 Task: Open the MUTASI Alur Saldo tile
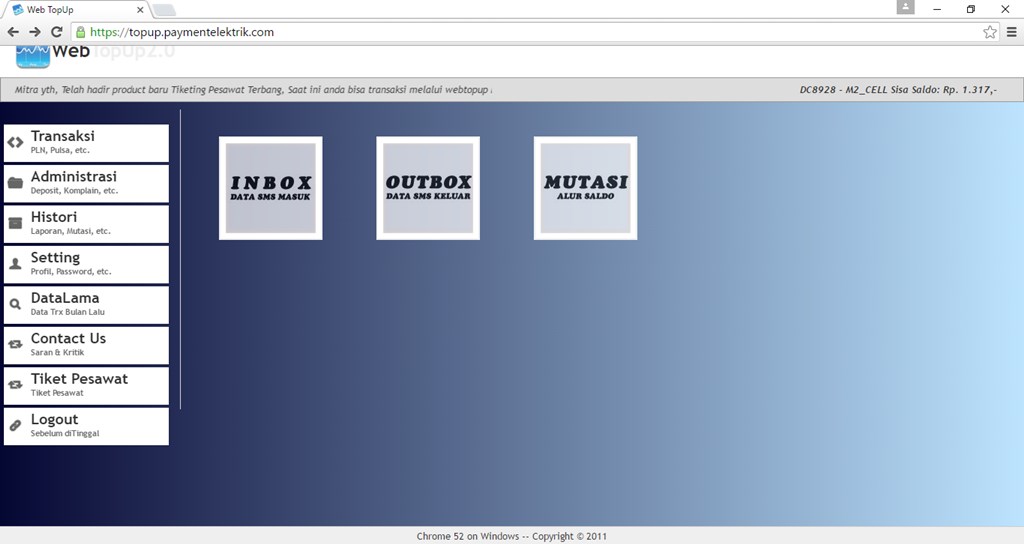(x=585, y=188)
